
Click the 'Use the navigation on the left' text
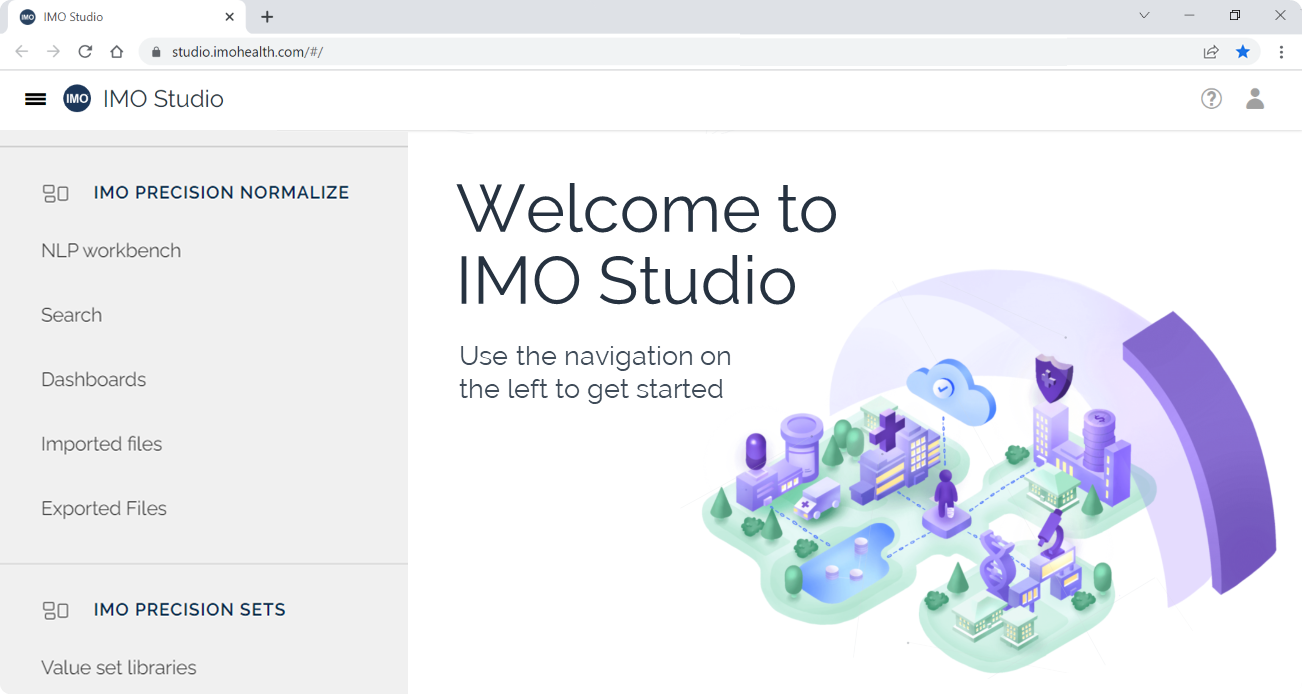tap(595, 372)
